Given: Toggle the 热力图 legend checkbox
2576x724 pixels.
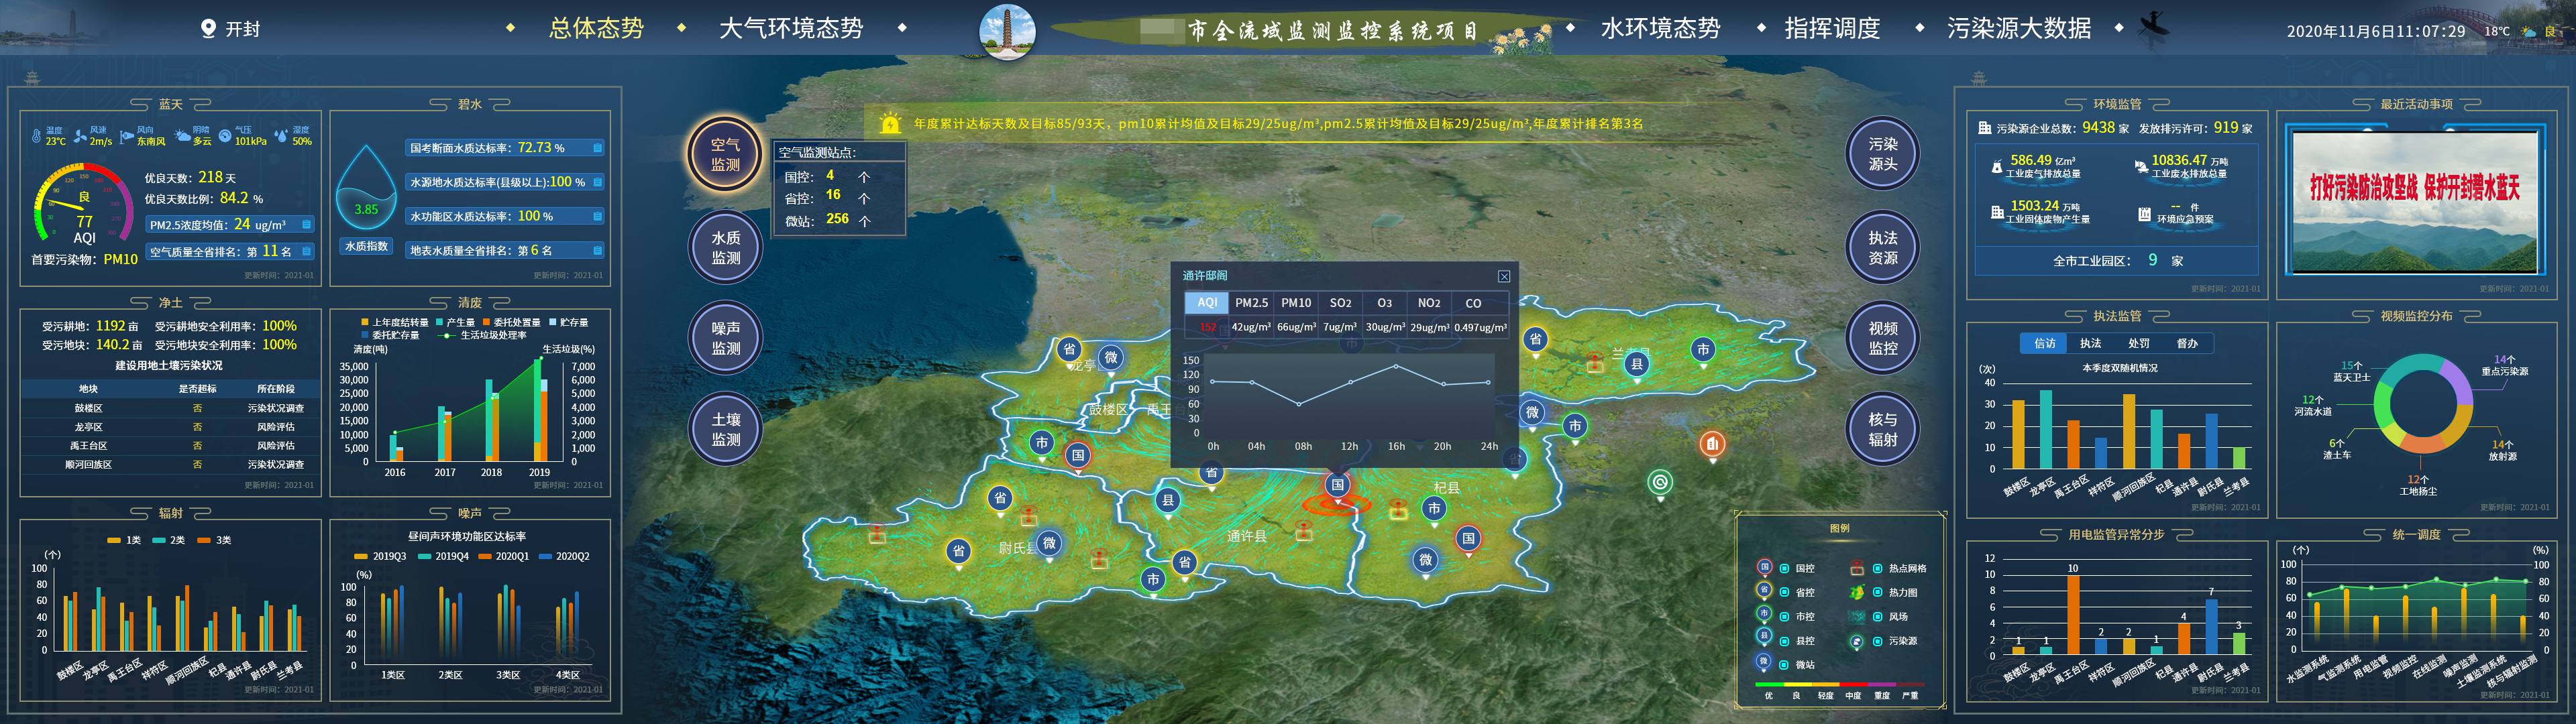Looking at the screenshot, I should tap(1877, 592).
